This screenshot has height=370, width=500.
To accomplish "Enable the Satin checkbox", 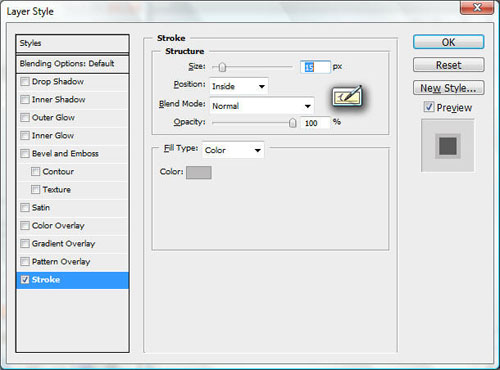I will 25,208.
